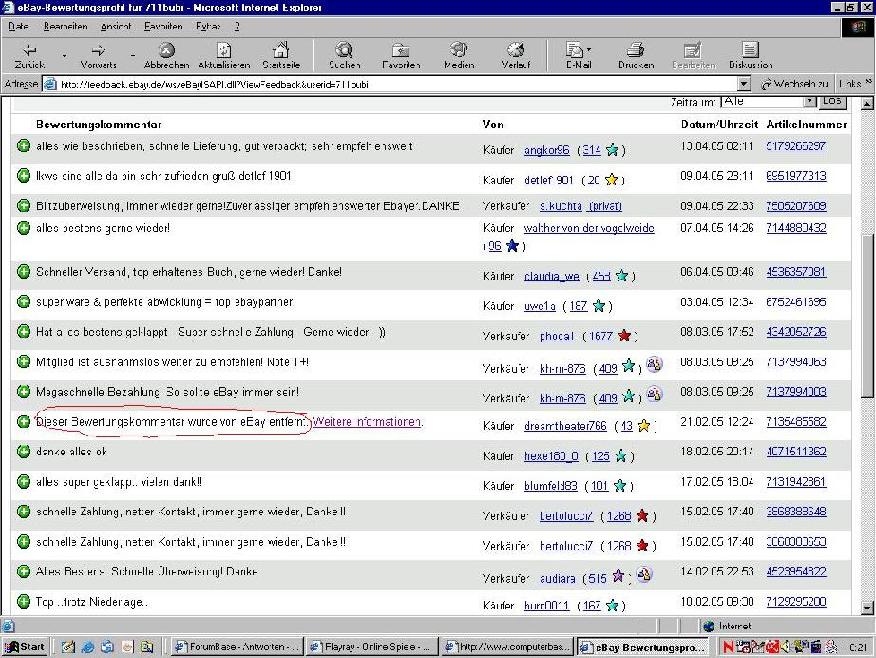The image size is (876, 658).
Task: Open the address bar dropdown arrow
Action: tap(744, 84)
